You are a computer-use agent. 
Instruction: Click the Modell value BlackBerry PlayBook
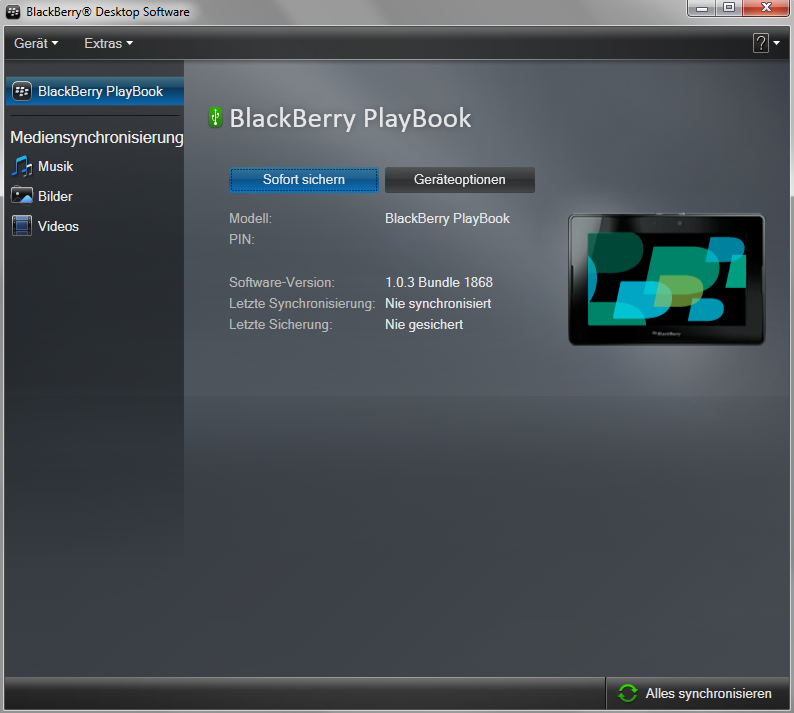447,218
